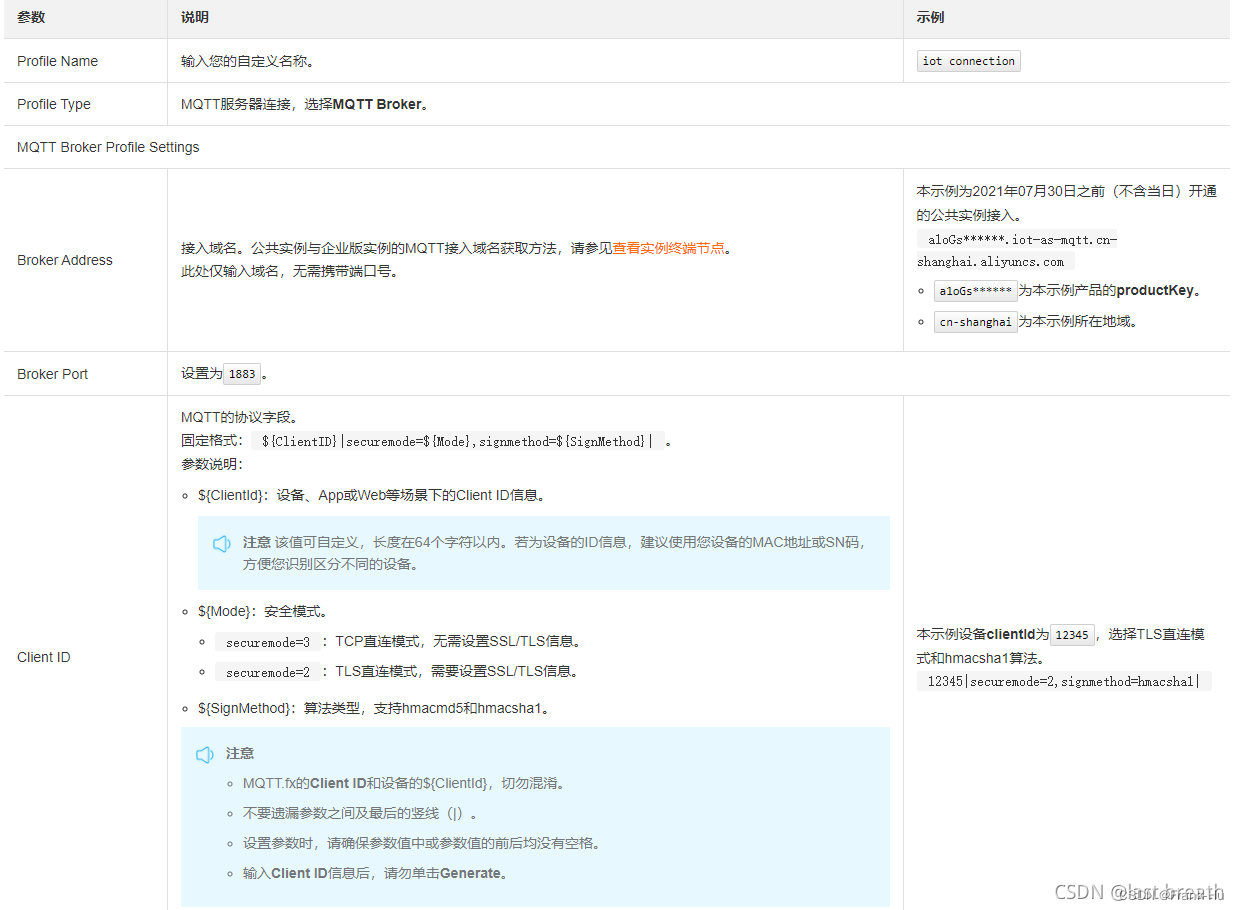Click the 不要遗漏参数之间及最后的竖线 note line
This screenshot has height=910, width=1239.
coord(360,813)
